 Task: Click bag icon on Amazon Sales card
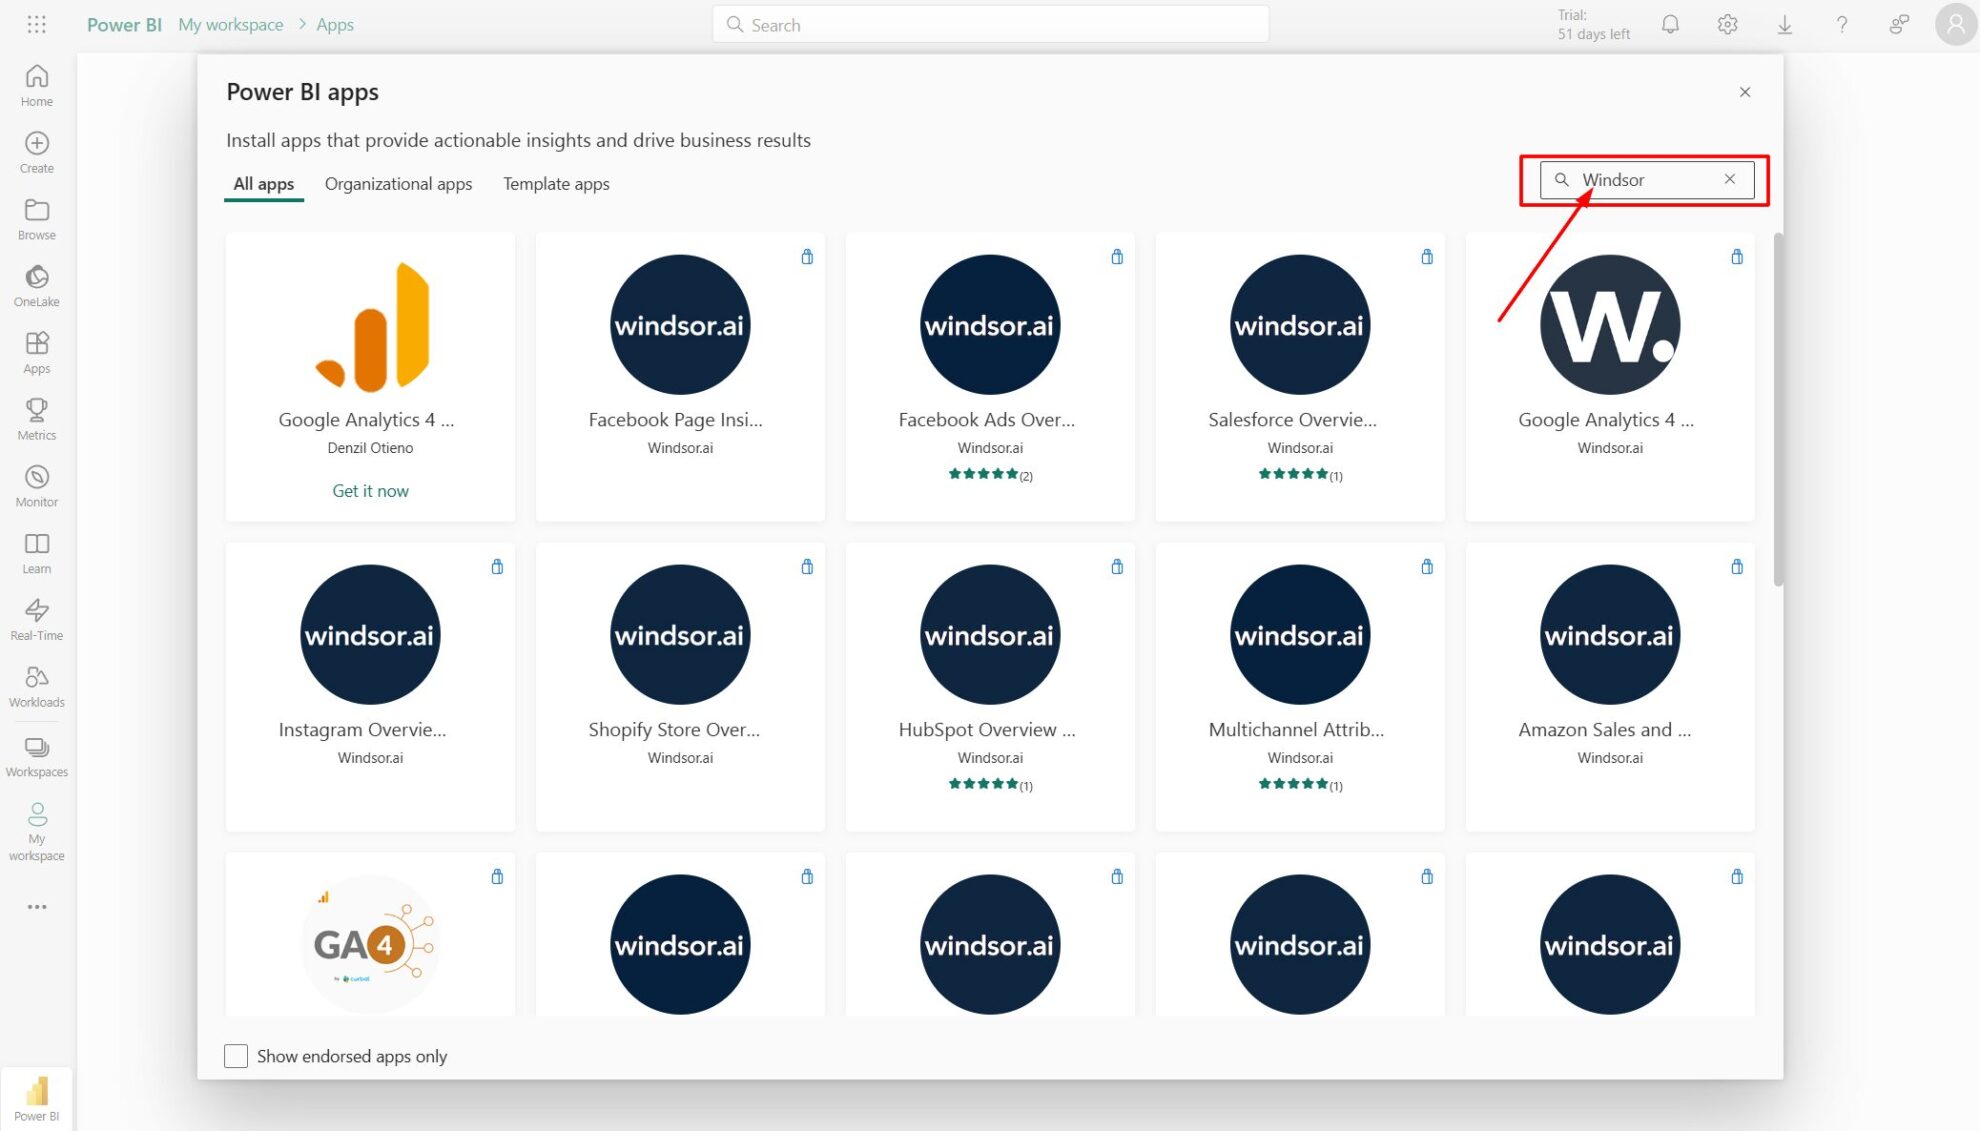pos(1737,567)
